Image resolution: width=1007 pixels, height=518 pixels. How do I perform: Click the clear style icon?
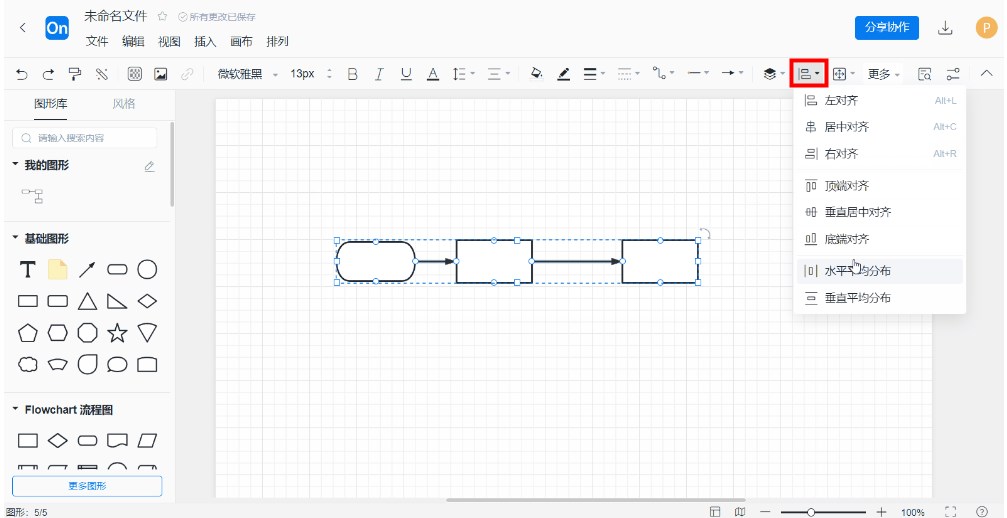point(101,74)
